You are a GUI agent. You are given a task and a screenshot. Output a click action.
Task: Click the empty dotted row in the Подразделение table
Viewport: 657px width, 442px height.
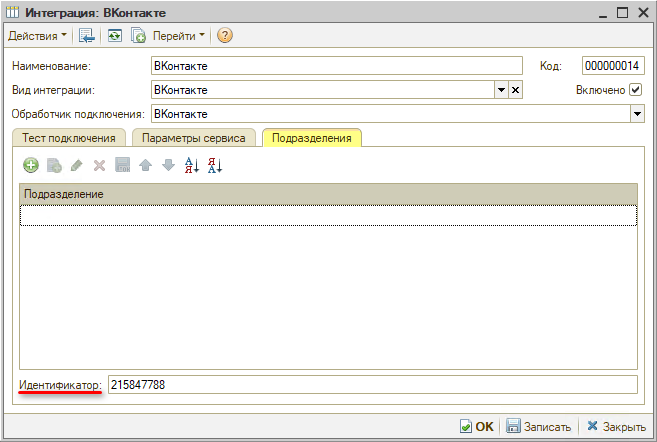[x=328, y=215]
